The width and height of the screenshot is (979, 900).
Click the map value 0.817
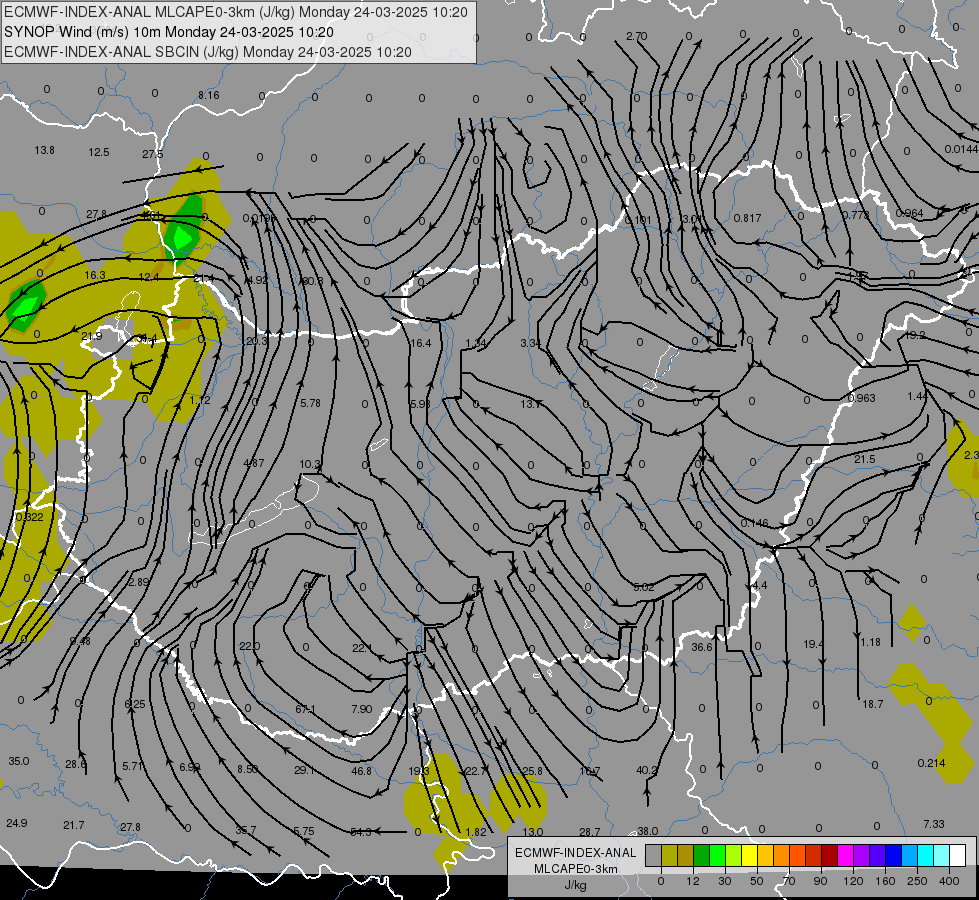(747, 218)
